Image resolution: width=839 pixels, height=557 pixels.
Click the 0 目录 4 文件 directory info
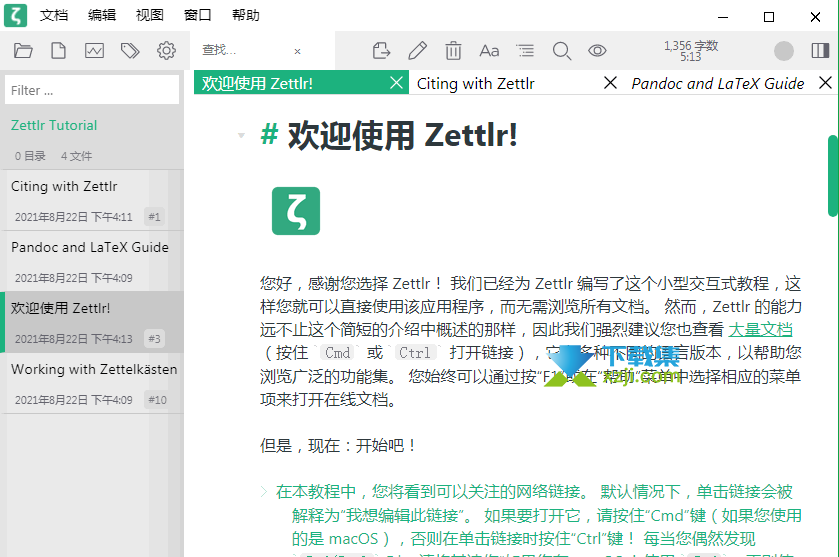point(53,156)
